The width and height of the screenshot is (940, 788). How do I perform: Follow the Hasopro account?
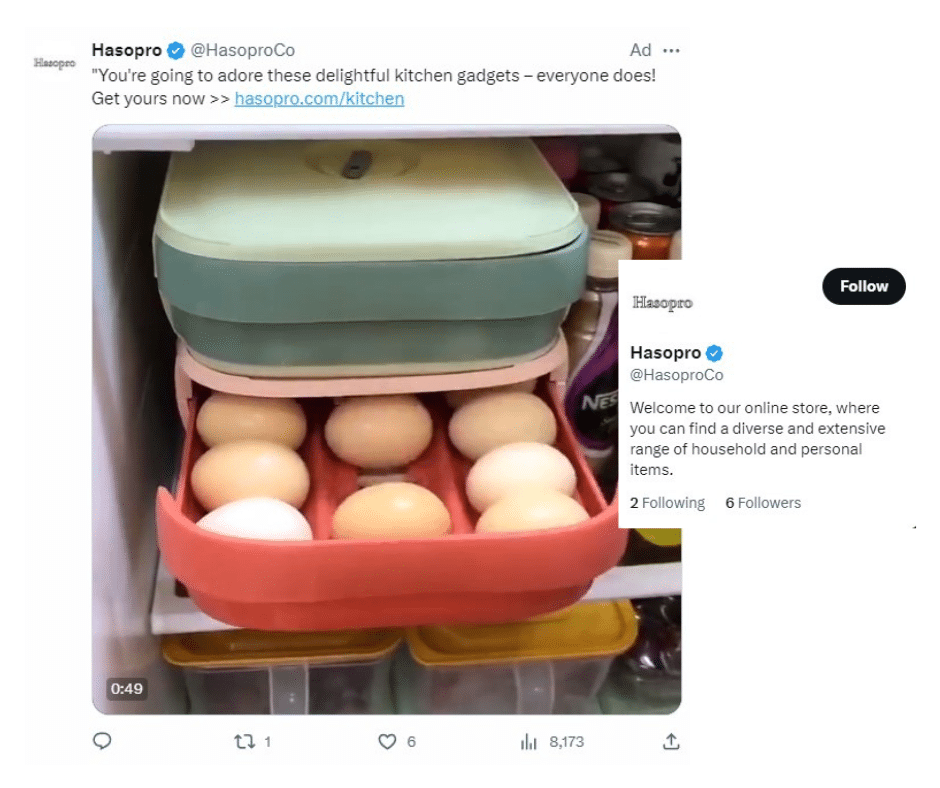pyautogui.click(x=863, y=286)
